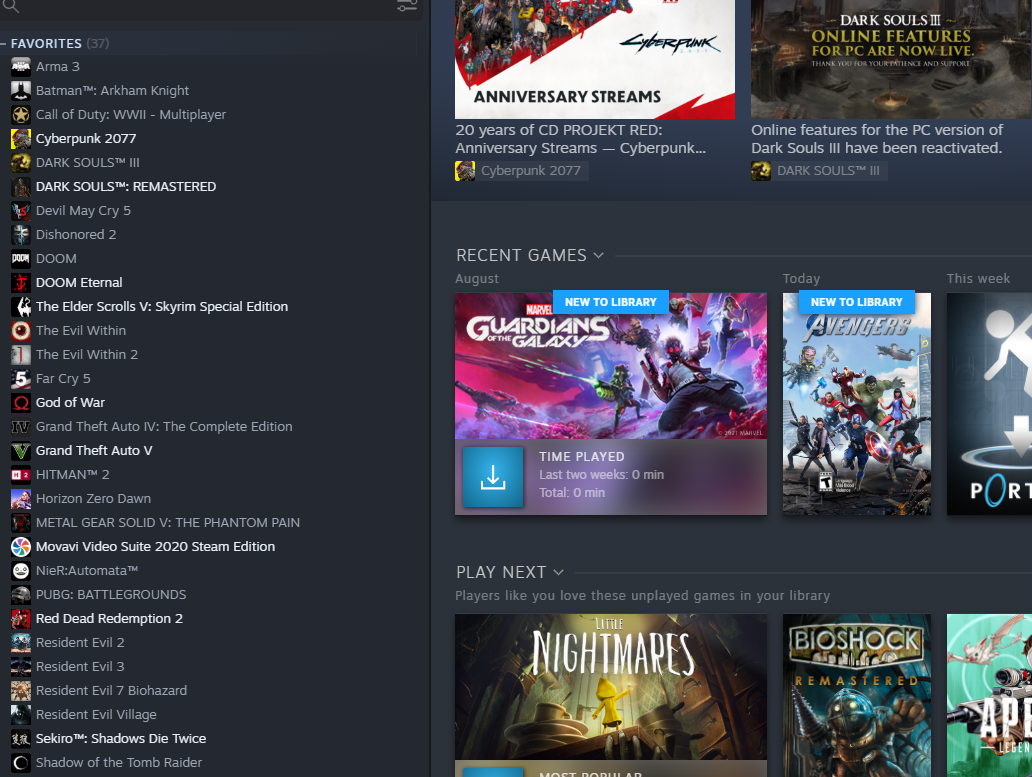The height and width of the screenshot is (777, 1032).
Task: Click the NieR:Automata face icon
Action: (20, 571)
